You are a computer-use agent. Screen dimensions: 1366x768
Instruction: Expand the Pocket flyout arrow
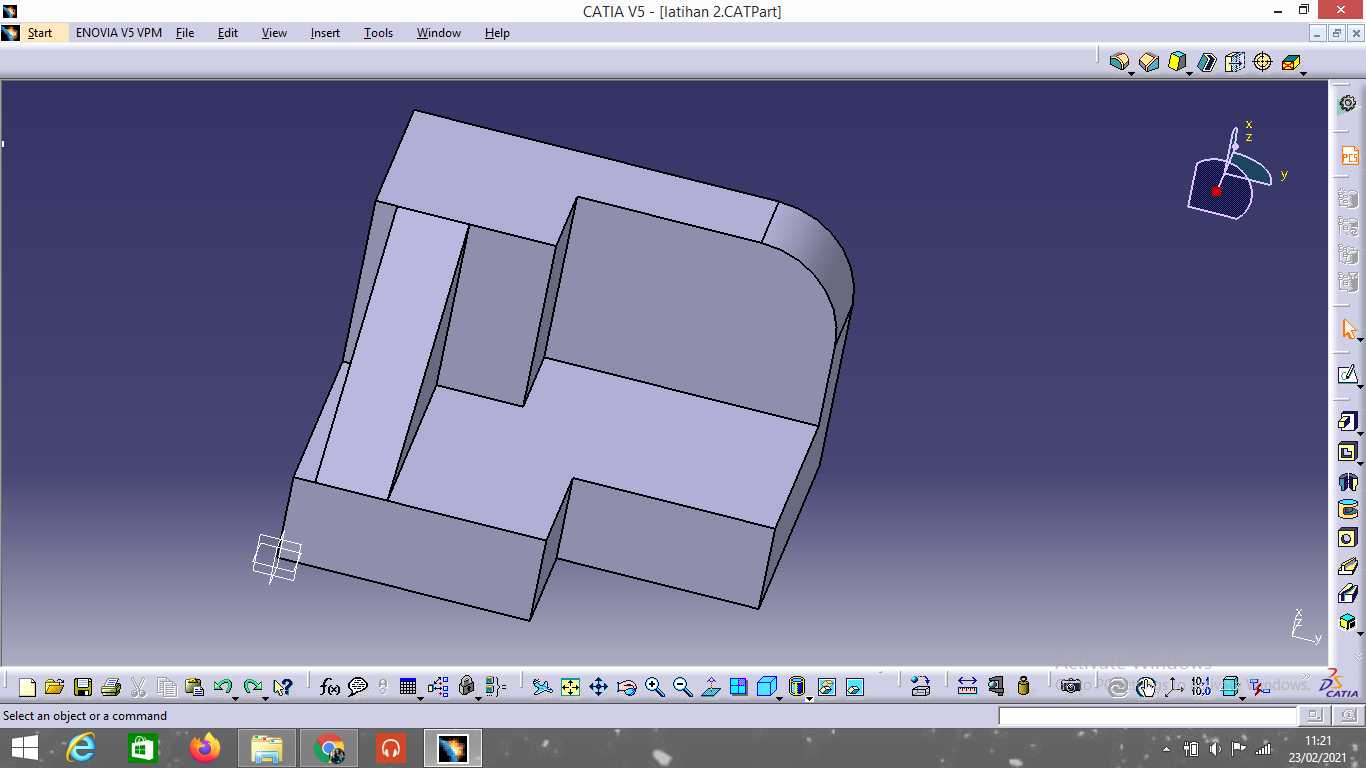[x=1360, y=463]
